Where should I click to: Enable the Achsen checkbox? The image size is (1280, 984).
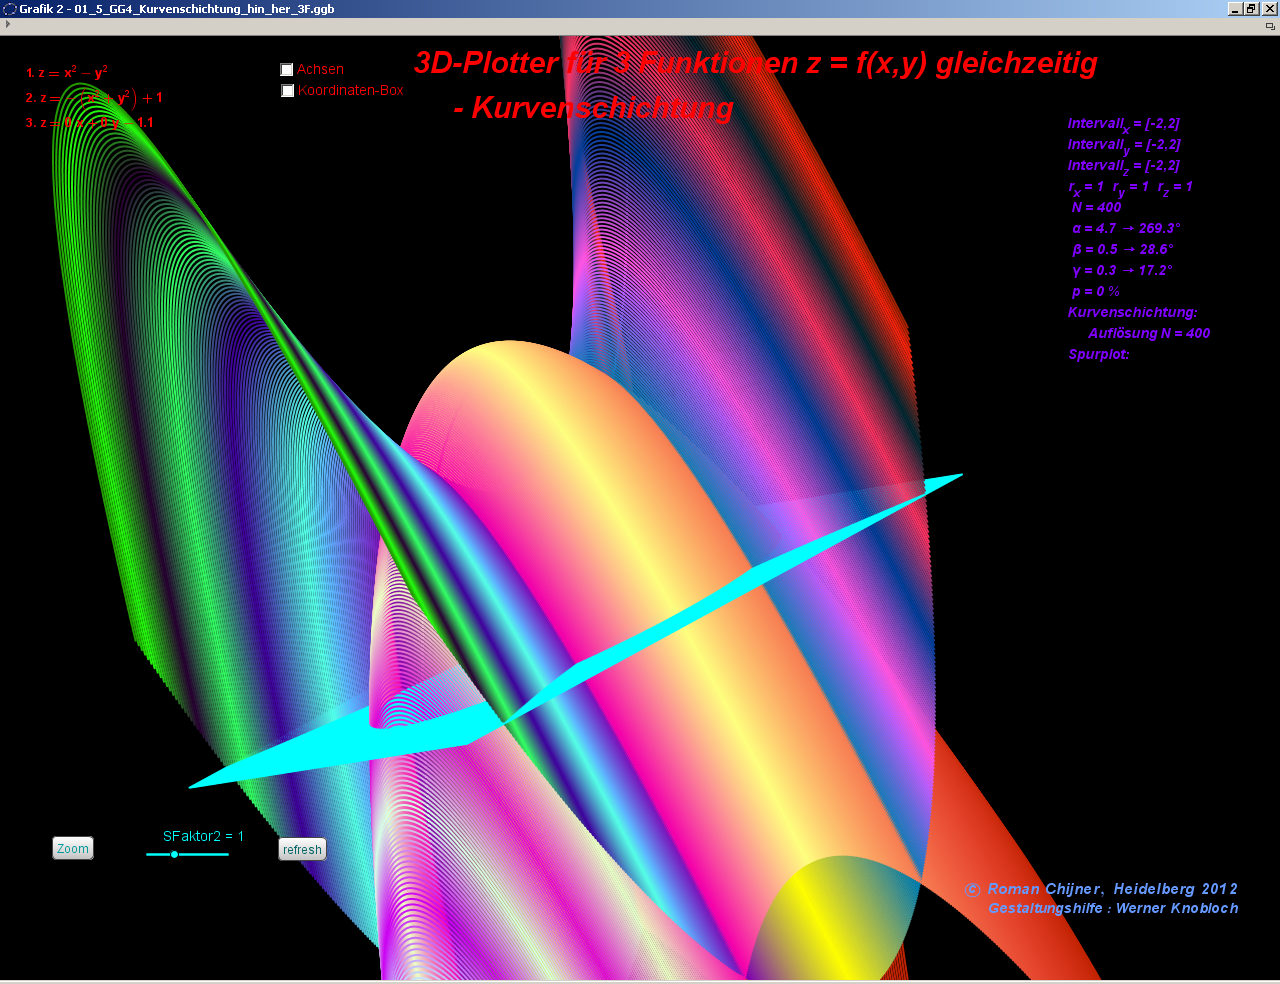coord(287,70)
